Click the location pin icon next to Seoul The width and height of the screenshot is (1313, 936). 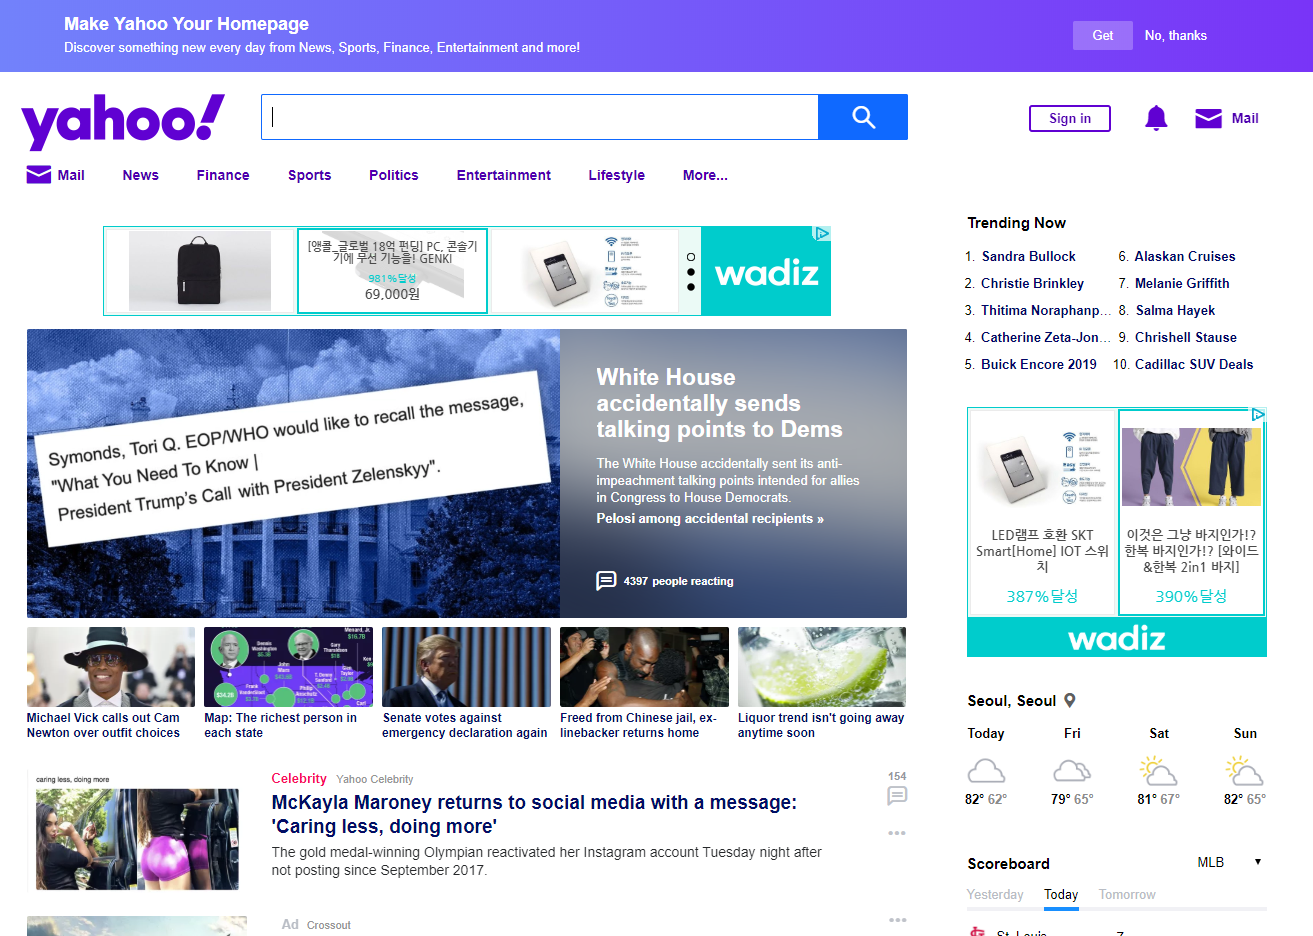pyautogui.click(x=1070, y=701)
